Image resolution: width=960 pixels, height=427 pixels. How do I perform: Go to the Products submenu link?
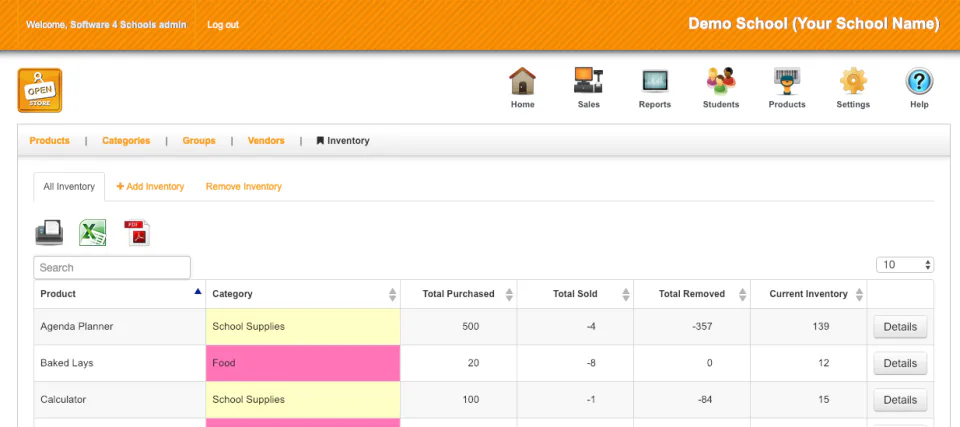[x=50, y=140]
